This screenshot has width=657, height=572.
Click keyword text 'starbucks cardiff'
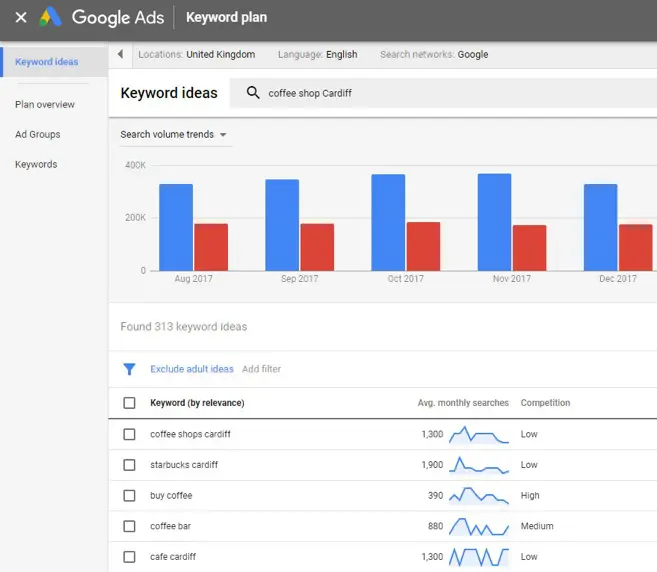(184, 465)
